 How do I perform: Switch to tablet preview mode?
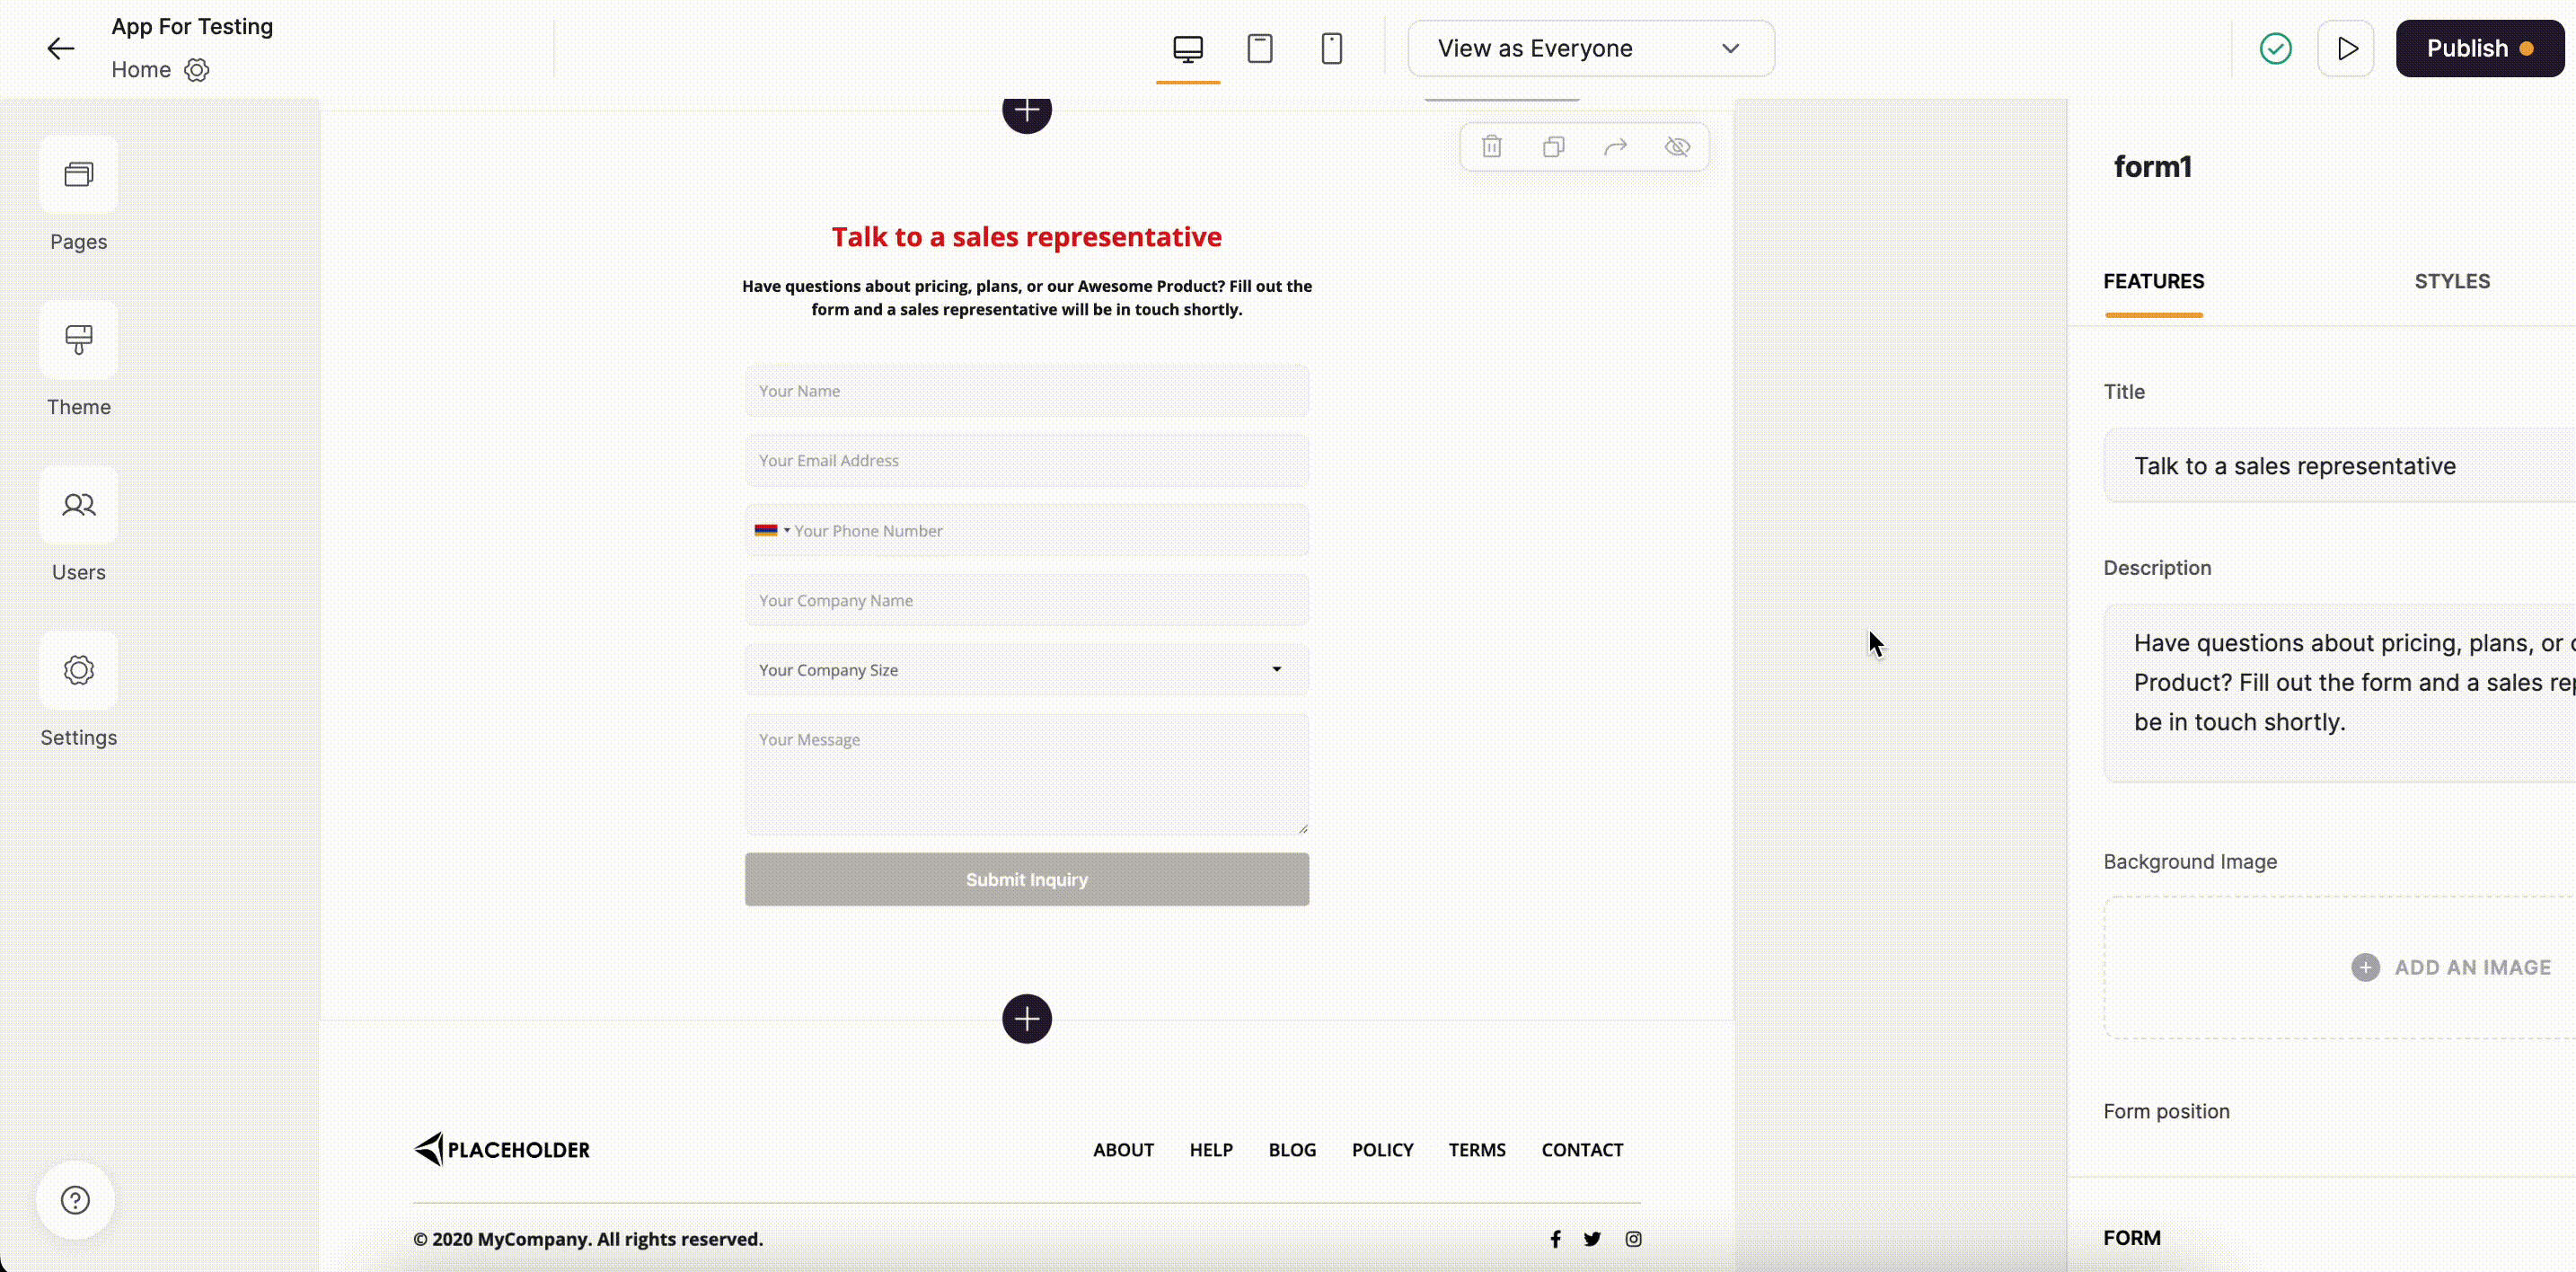1260,47
